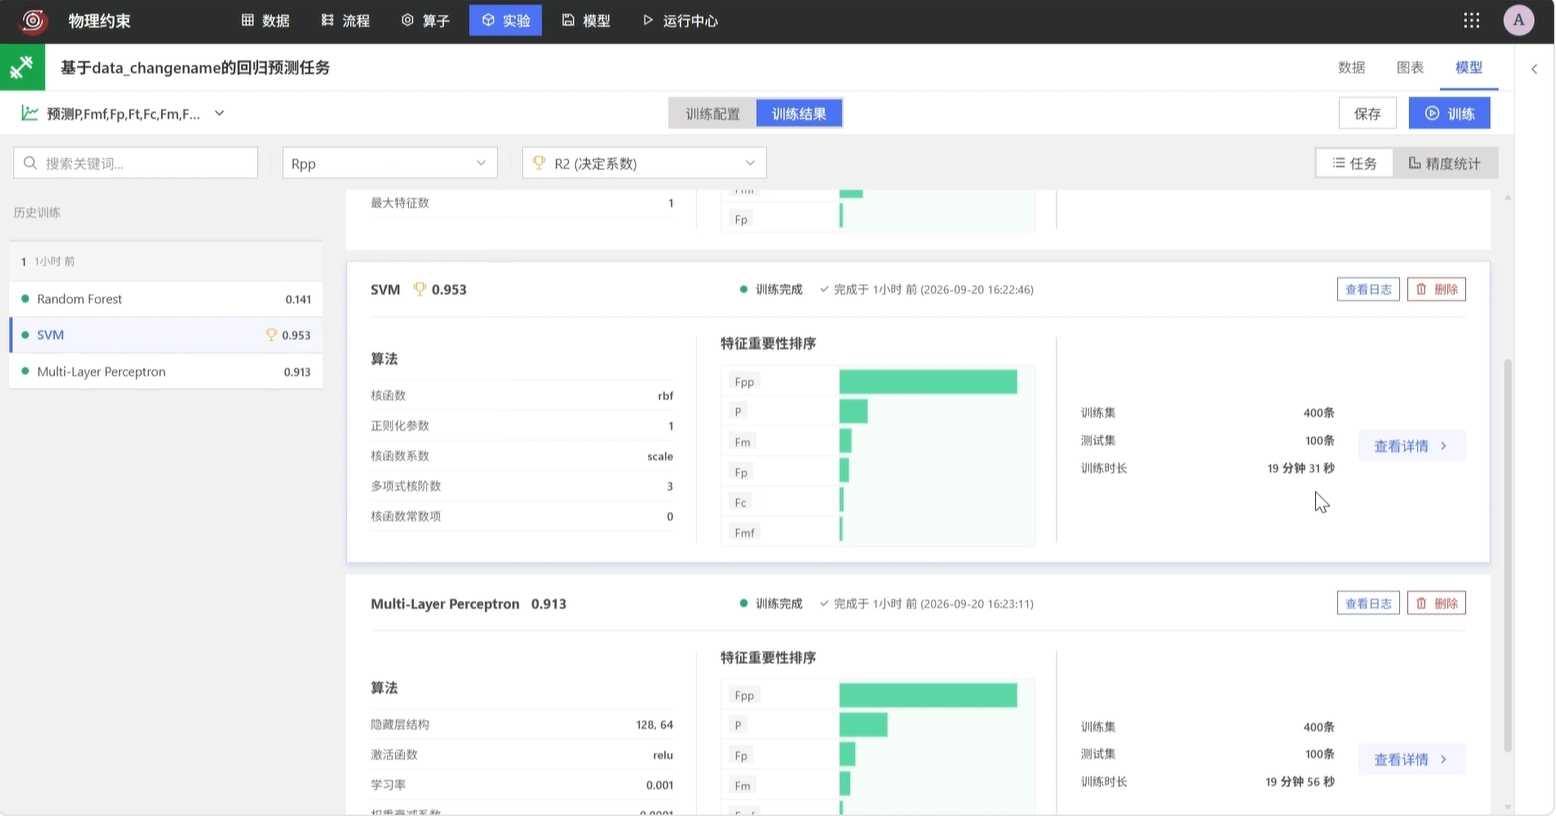Switch to the 图表 tab
The image size is (1556, 816).
coord(1410,67)
